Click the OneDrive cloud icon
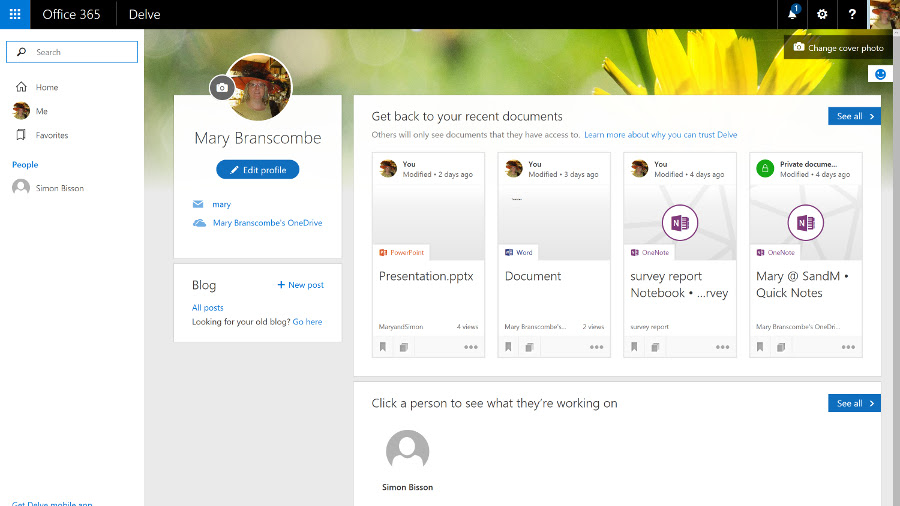Screen dimensions: 900x506 click(x=199, y=223)
